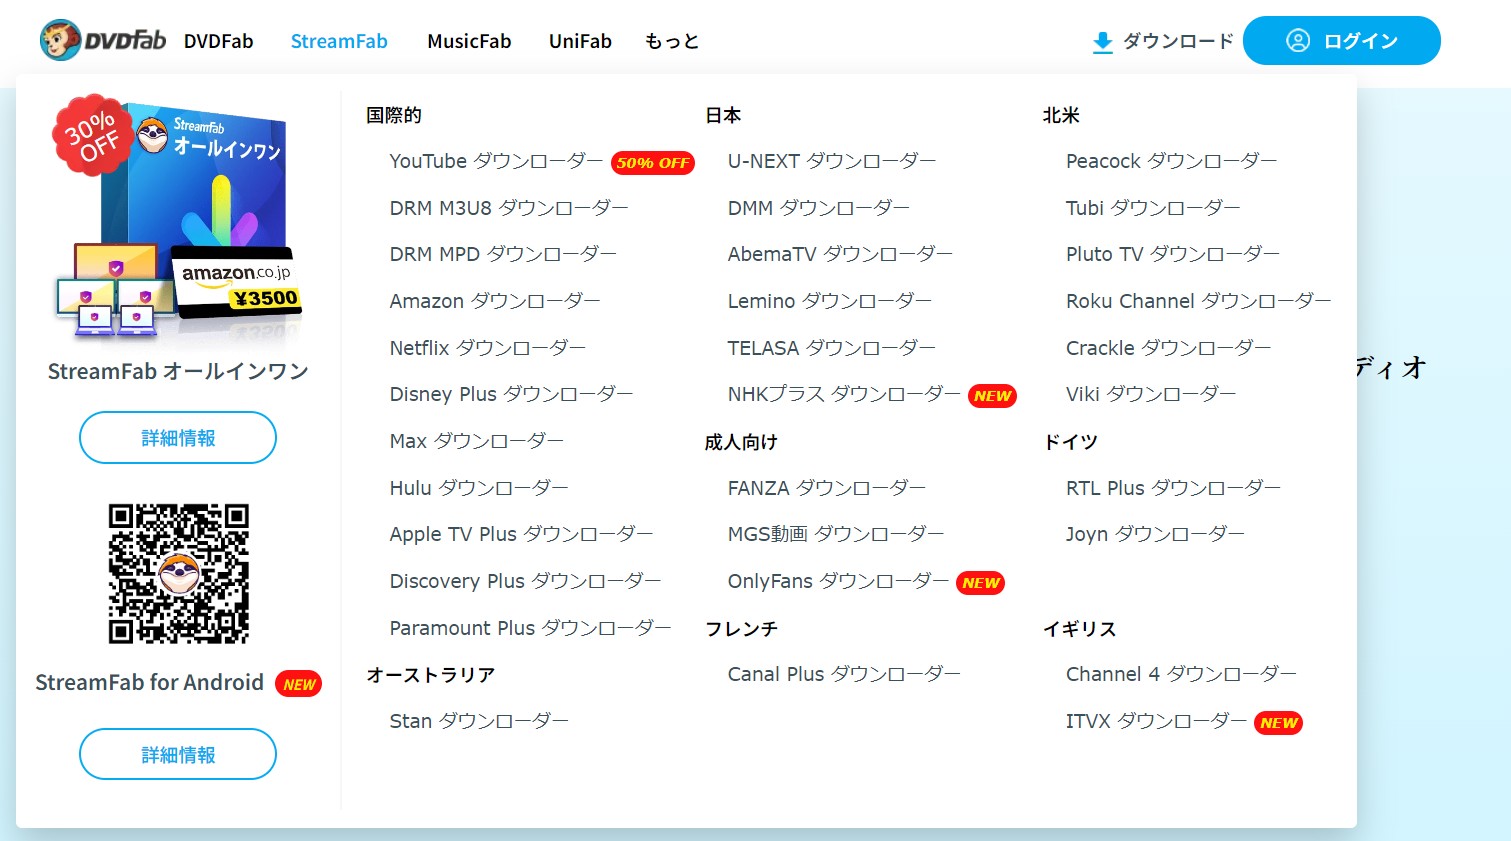Click the 50% OFF badge beside YouTube
Viewport: 1511px width, 841px height.
click(x=653, y=162)
